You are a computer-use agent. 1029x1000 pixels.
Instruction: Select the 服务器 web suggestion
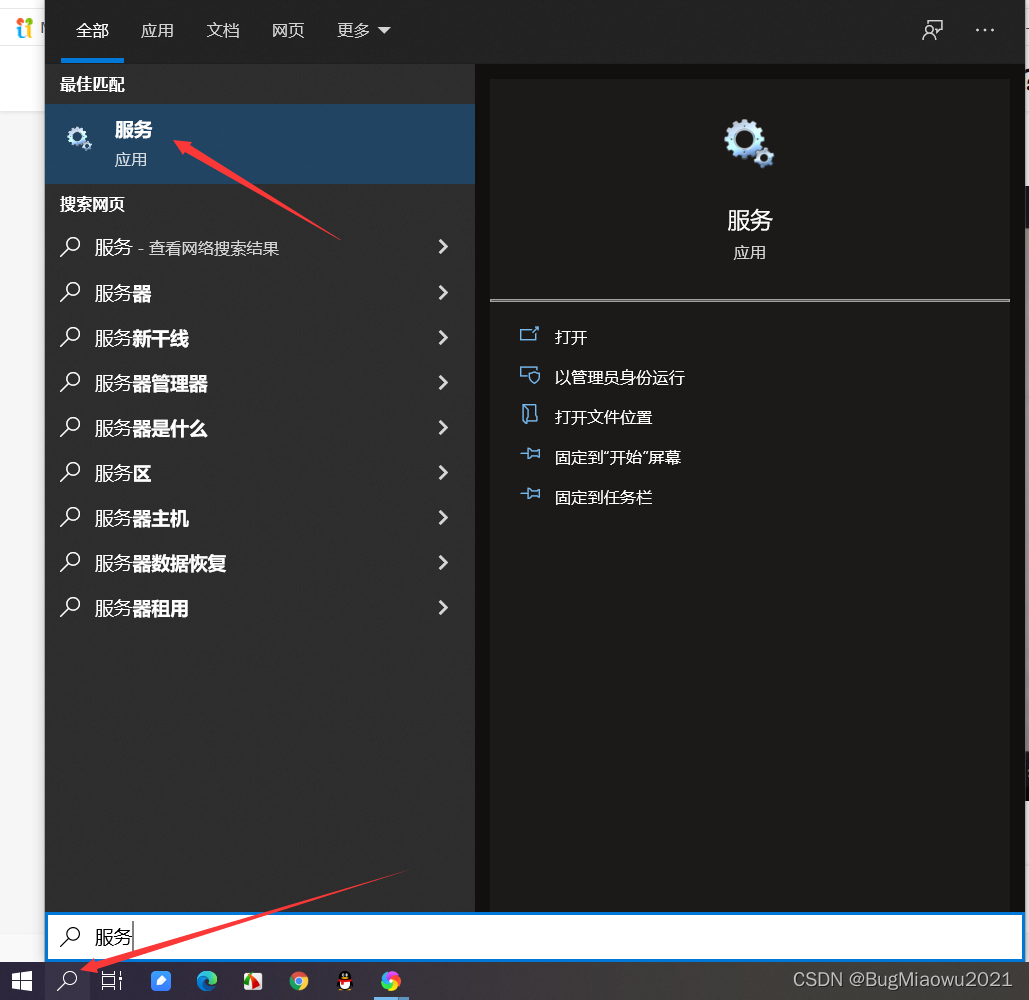pyautogui.click(x=260, y=293)
